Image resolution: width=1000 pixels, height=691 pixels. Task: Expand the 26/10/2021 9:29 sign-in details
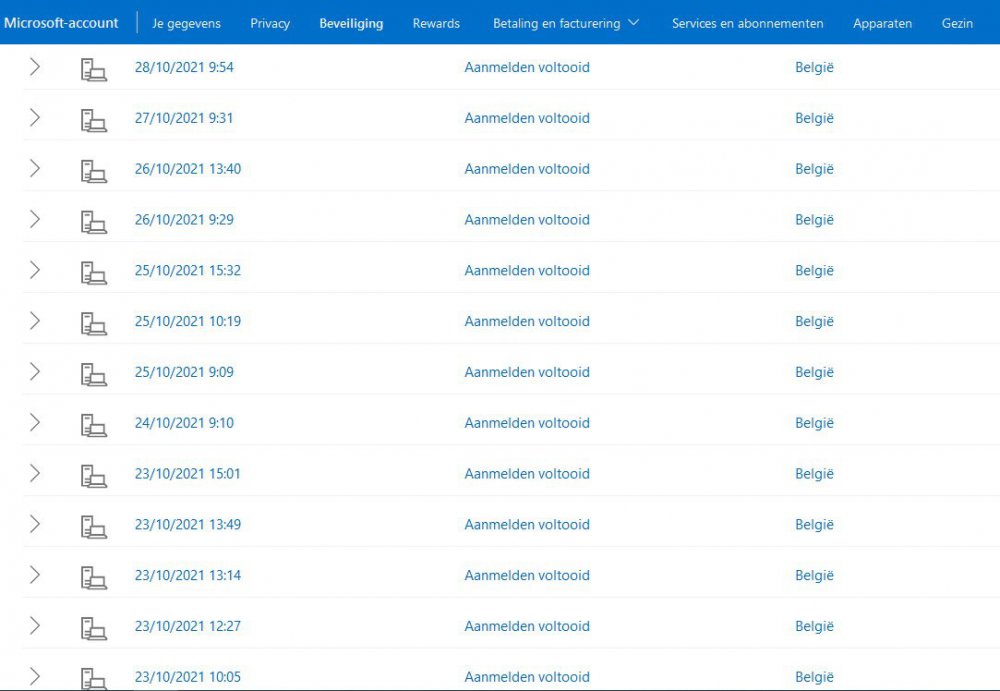point(35,219)
